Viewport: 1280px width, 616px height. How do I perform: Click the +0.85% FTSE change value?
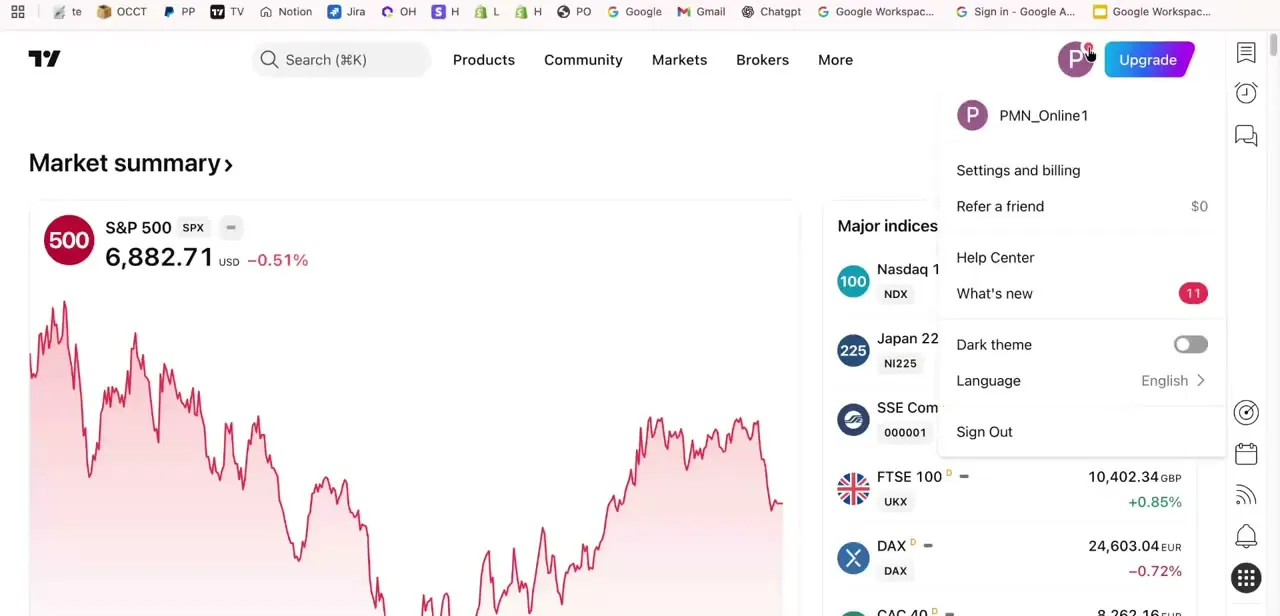[x=1155, y=501]
